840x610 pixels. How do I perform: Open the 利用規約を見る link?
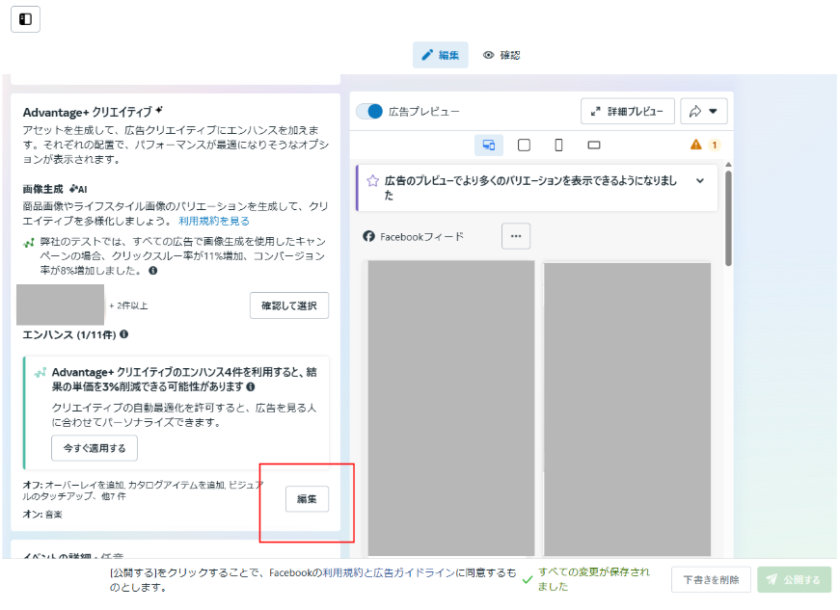(214, 220)
